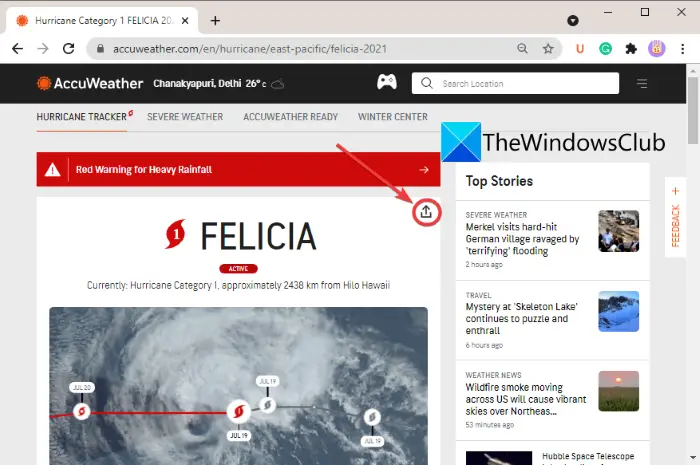The height and width of the screenshot is (465, 700).
Task: Click the JUL 19 marker with label above
Action: pyautogui.click(x=267, y=405)
